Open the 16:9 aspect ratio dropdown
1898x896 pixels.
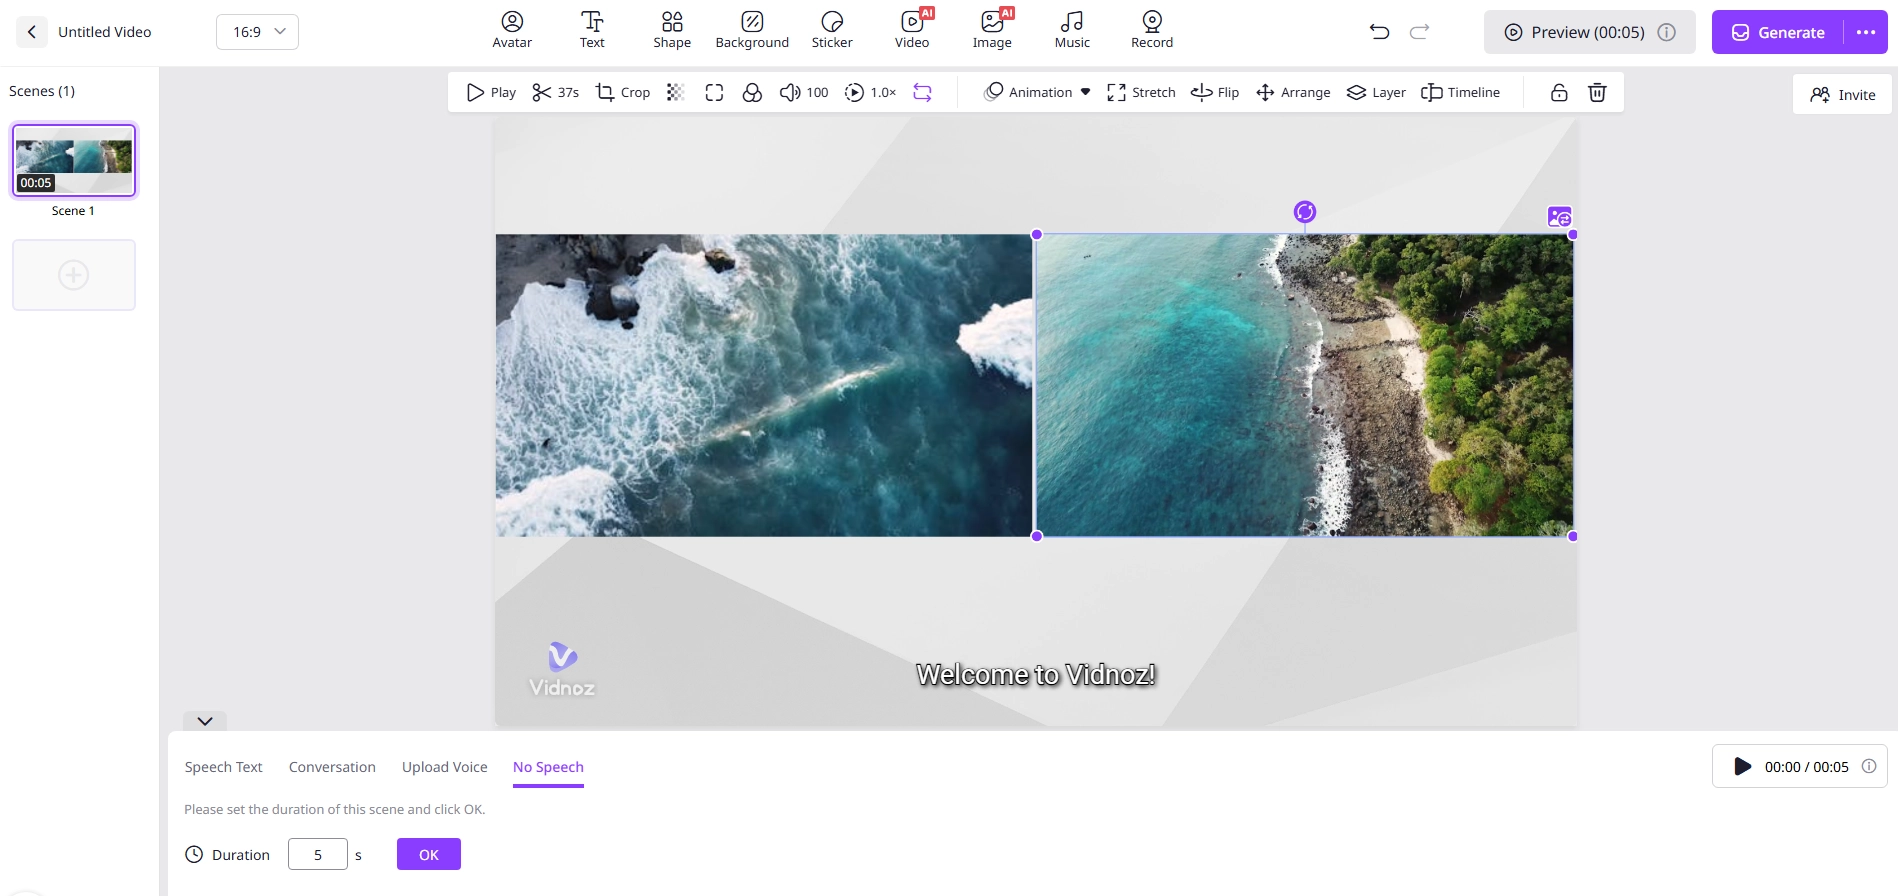click(257, 32)
